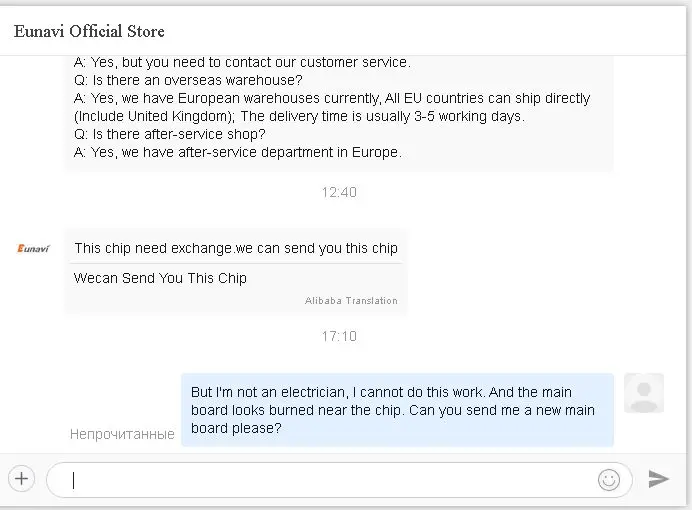Click translated text Wecan Send You This Chip
This screenshot has height=510, width=692.
(x=160, y=278)
